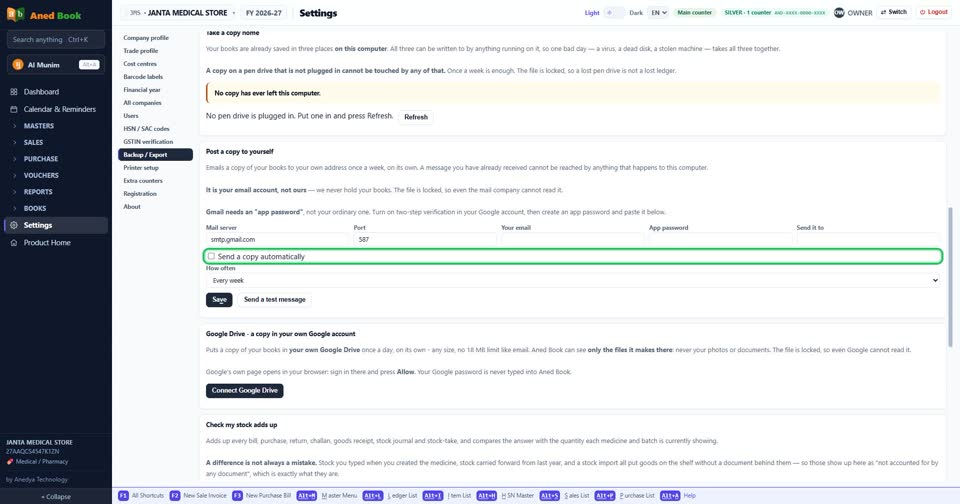Click the Switch user button

coord(894,12)
